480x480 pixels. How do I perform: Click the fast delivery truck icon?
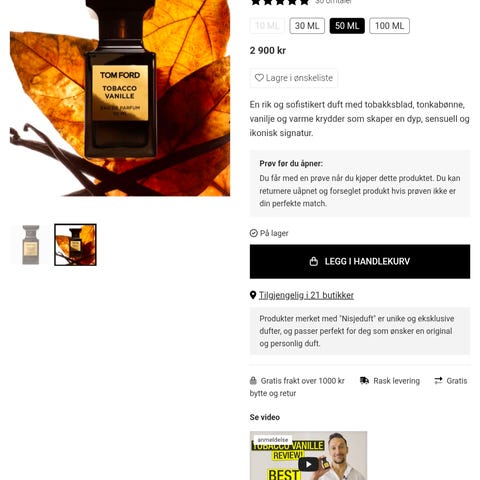tap(365, 381)
